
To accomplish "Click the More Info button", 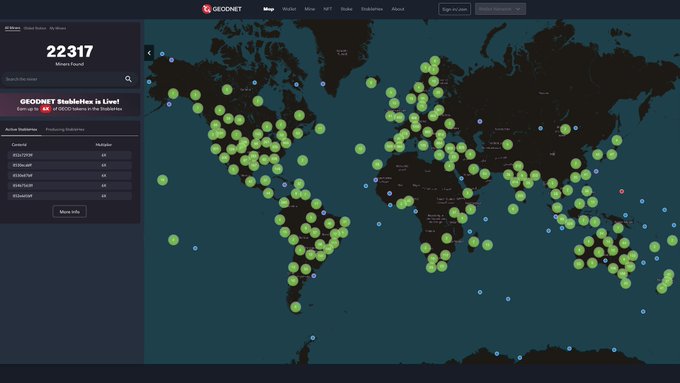I will pos(69,212).
